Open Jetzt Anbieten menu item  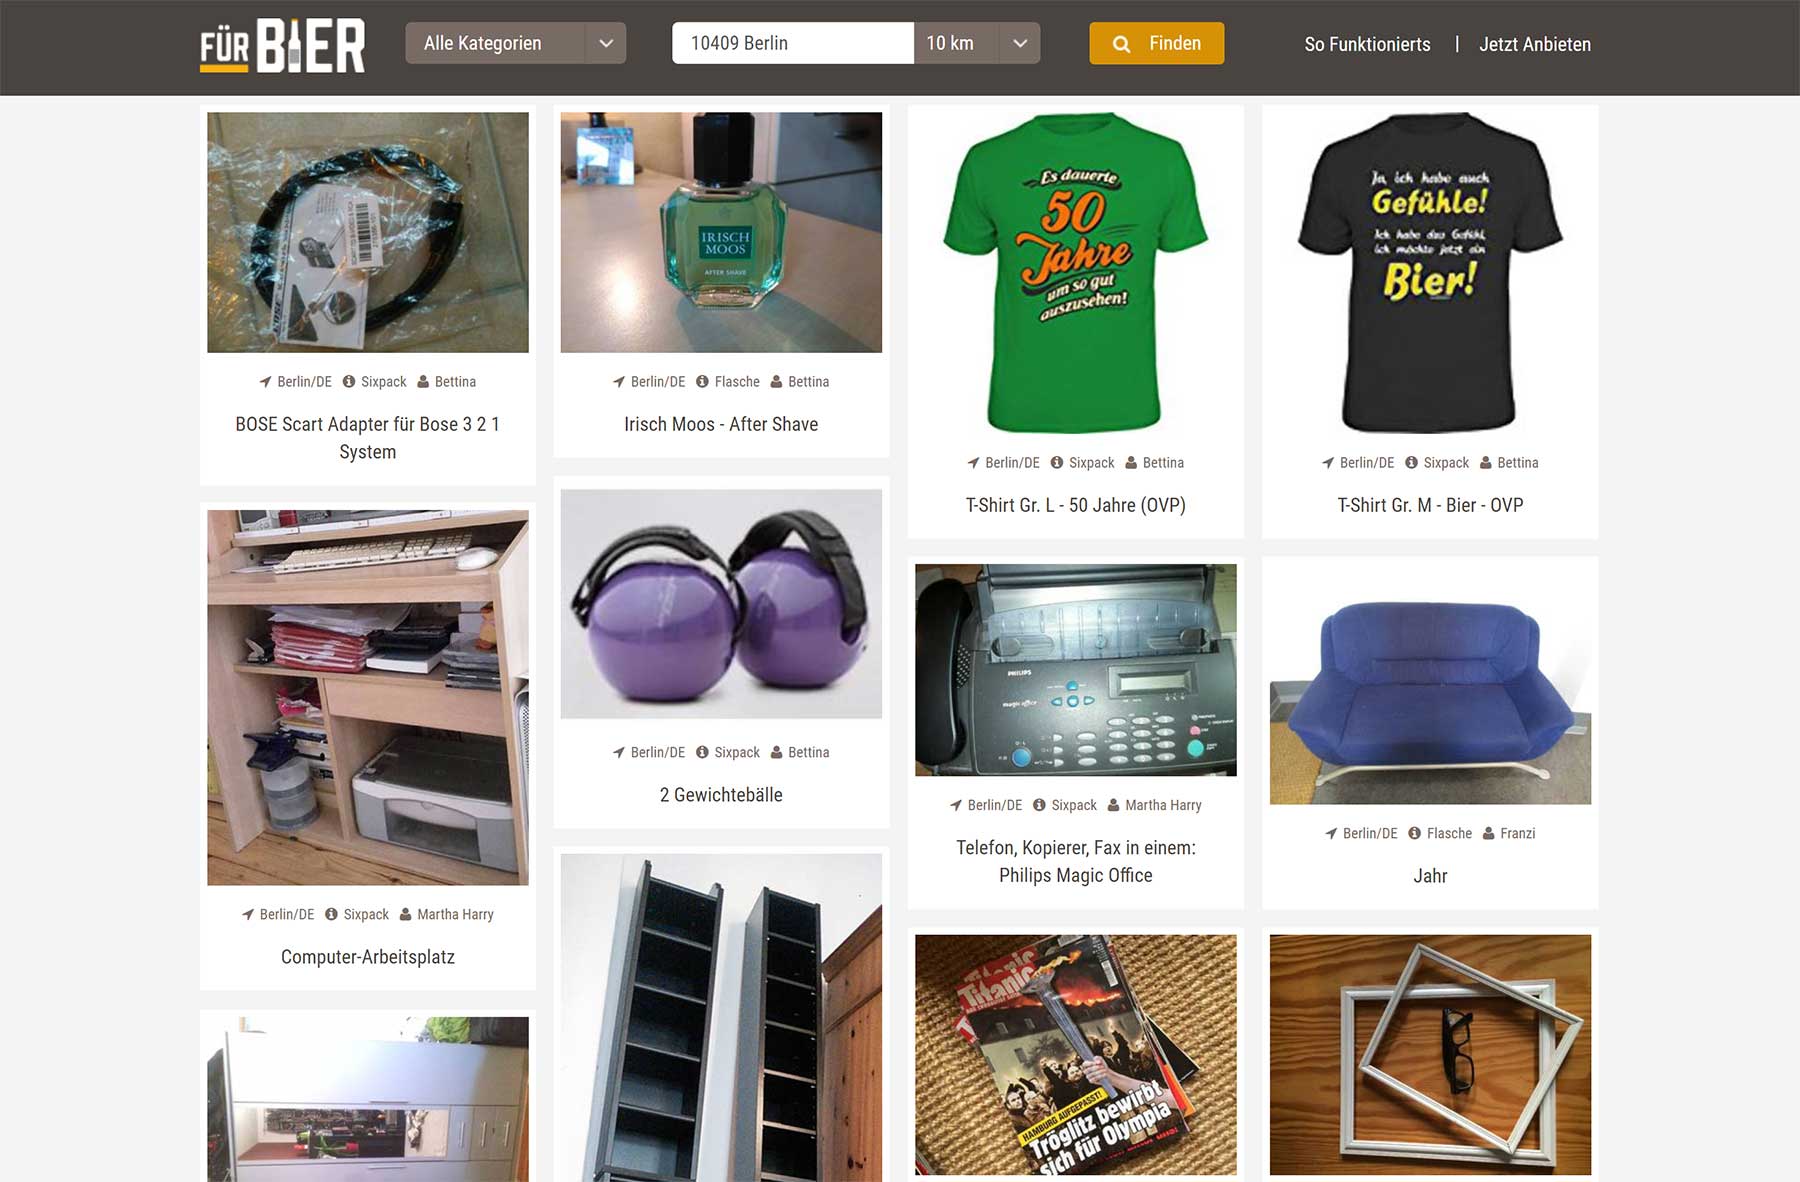(x=1535, y=44)
